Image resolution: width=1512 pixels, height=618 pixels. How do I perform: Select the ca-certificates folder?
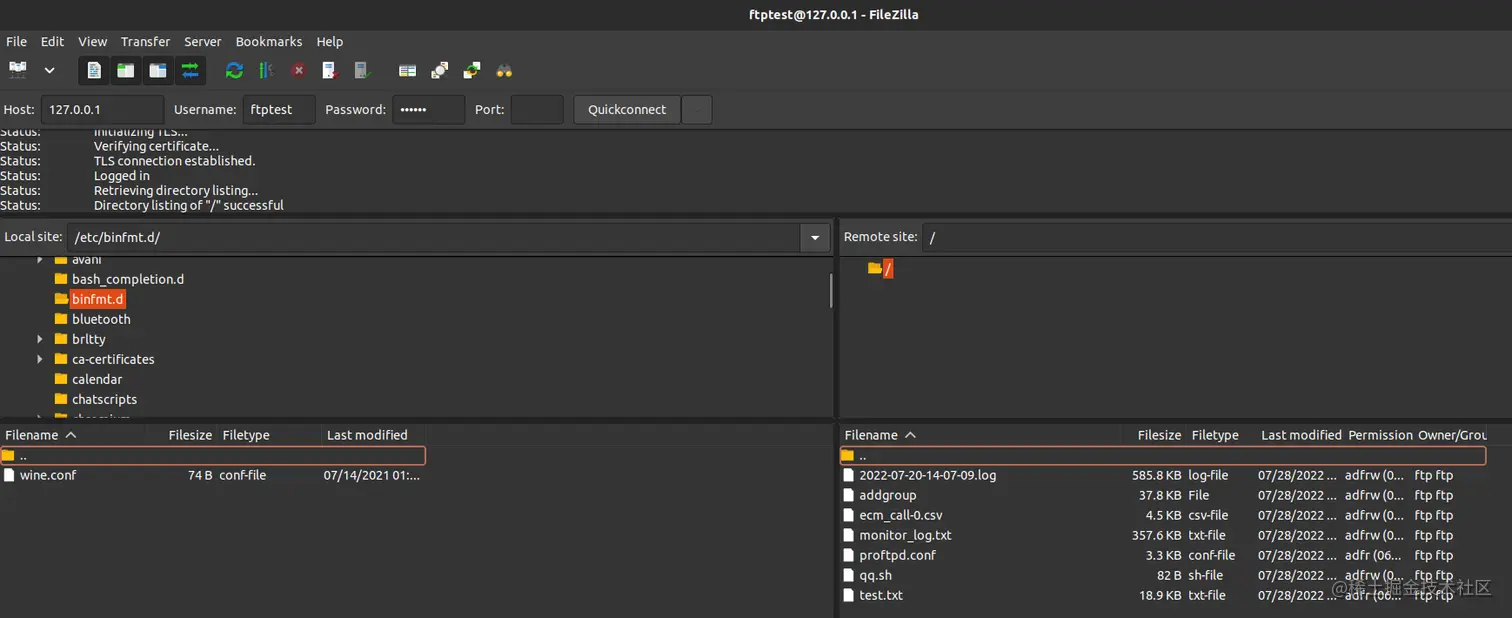tap(113, 359)
